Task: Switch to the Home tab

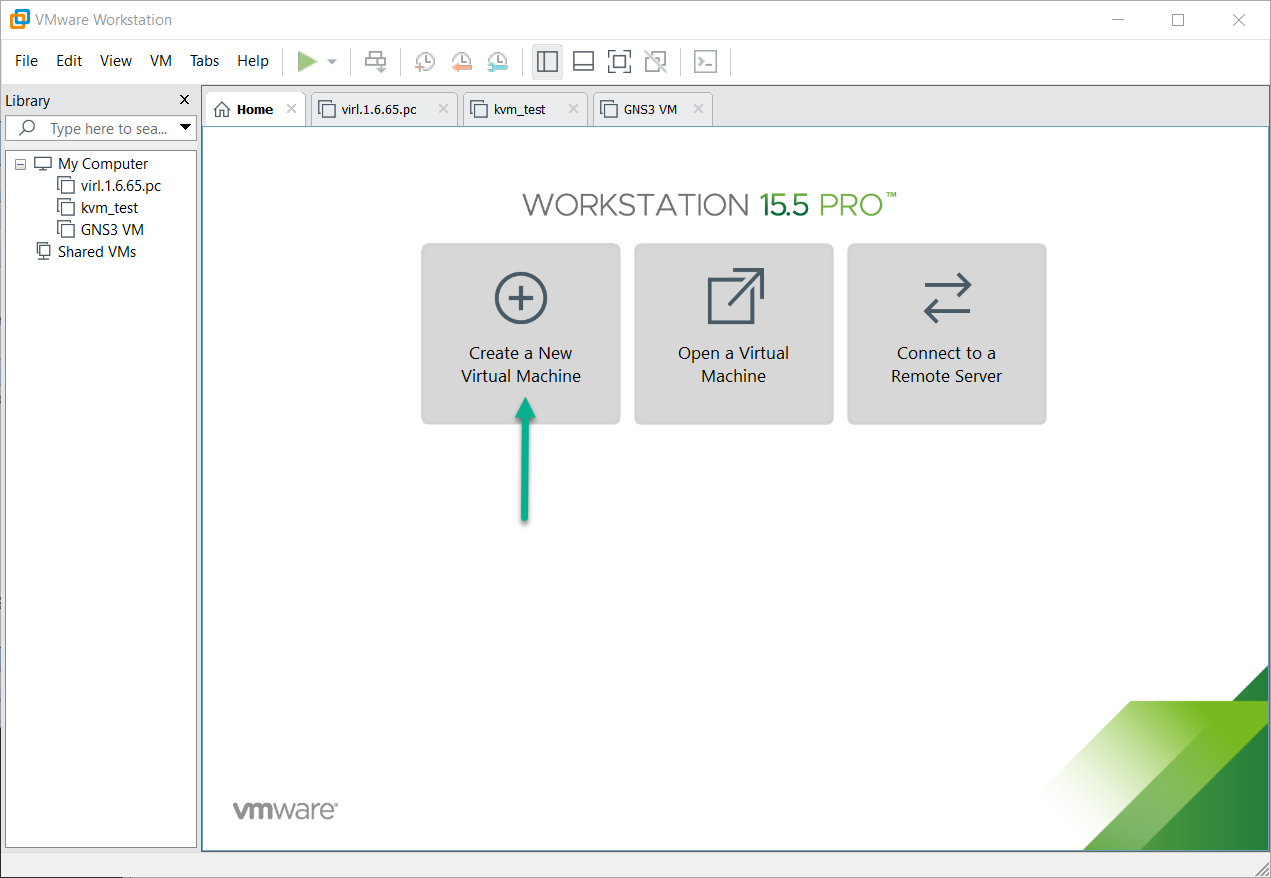Action: 254,110
